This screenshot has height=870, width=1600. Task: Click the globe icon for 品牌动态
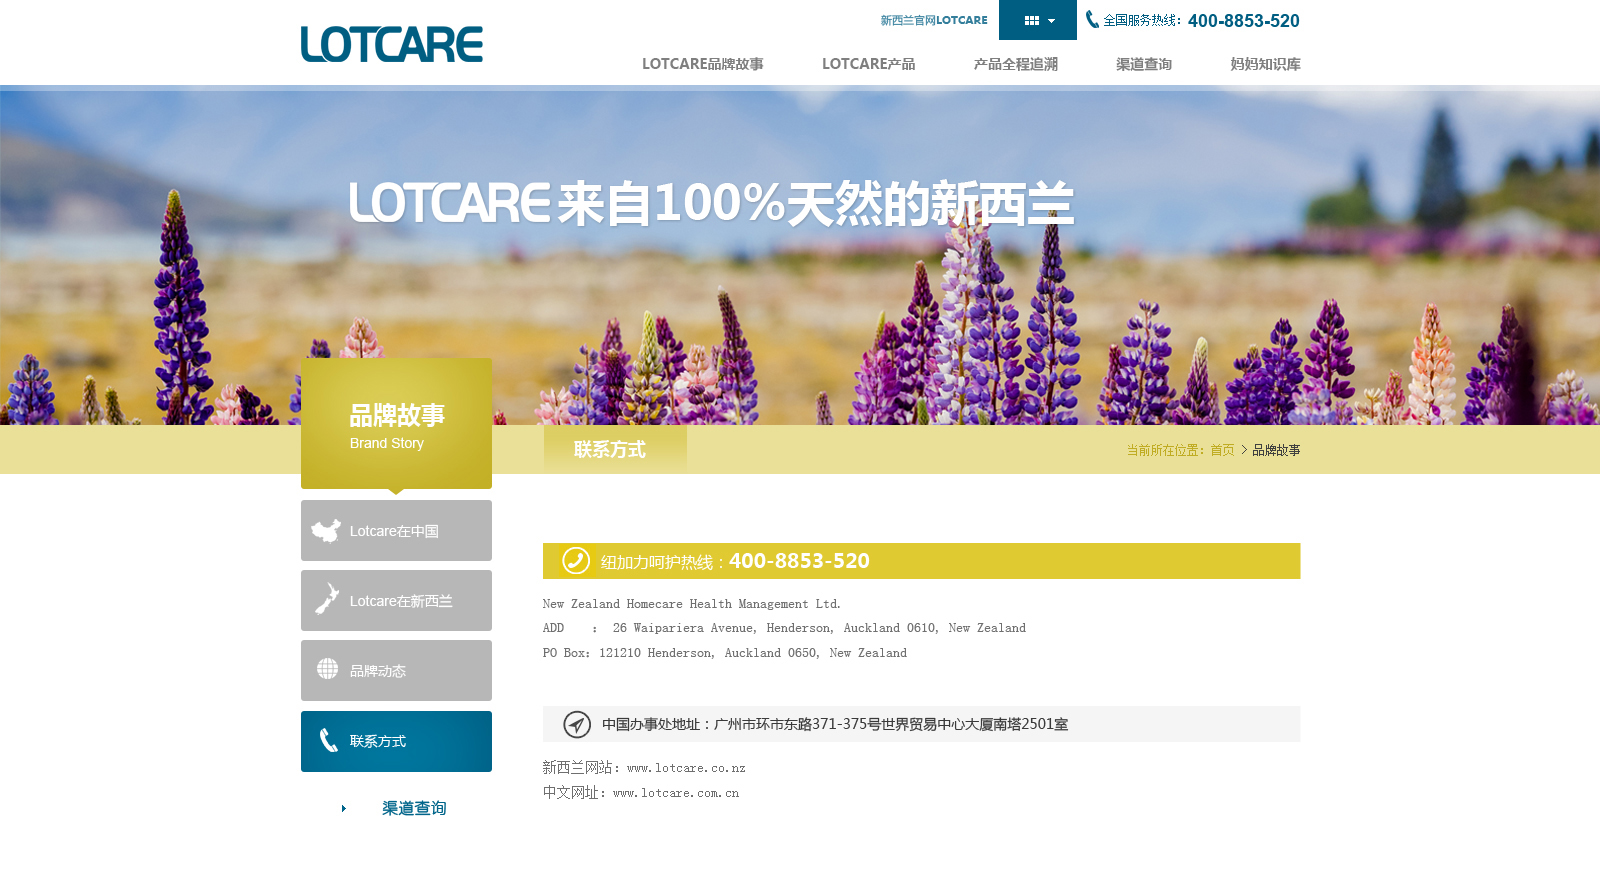[x=327, y=669]
